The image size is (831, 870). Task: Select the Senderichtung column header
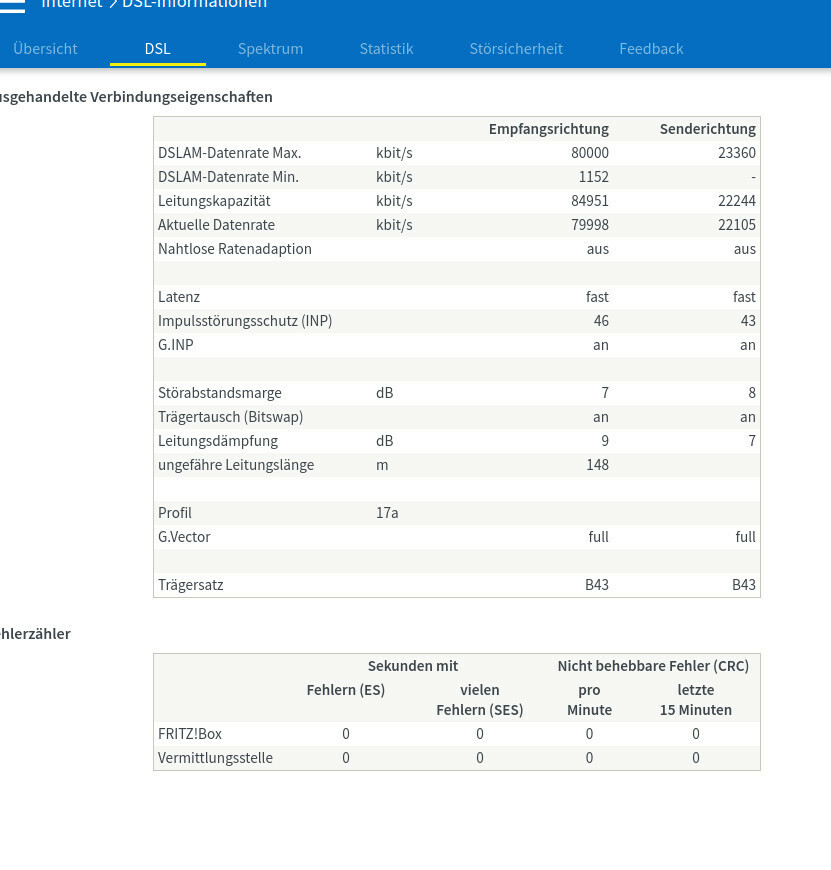pyautogui.click(x=707, y=129)
